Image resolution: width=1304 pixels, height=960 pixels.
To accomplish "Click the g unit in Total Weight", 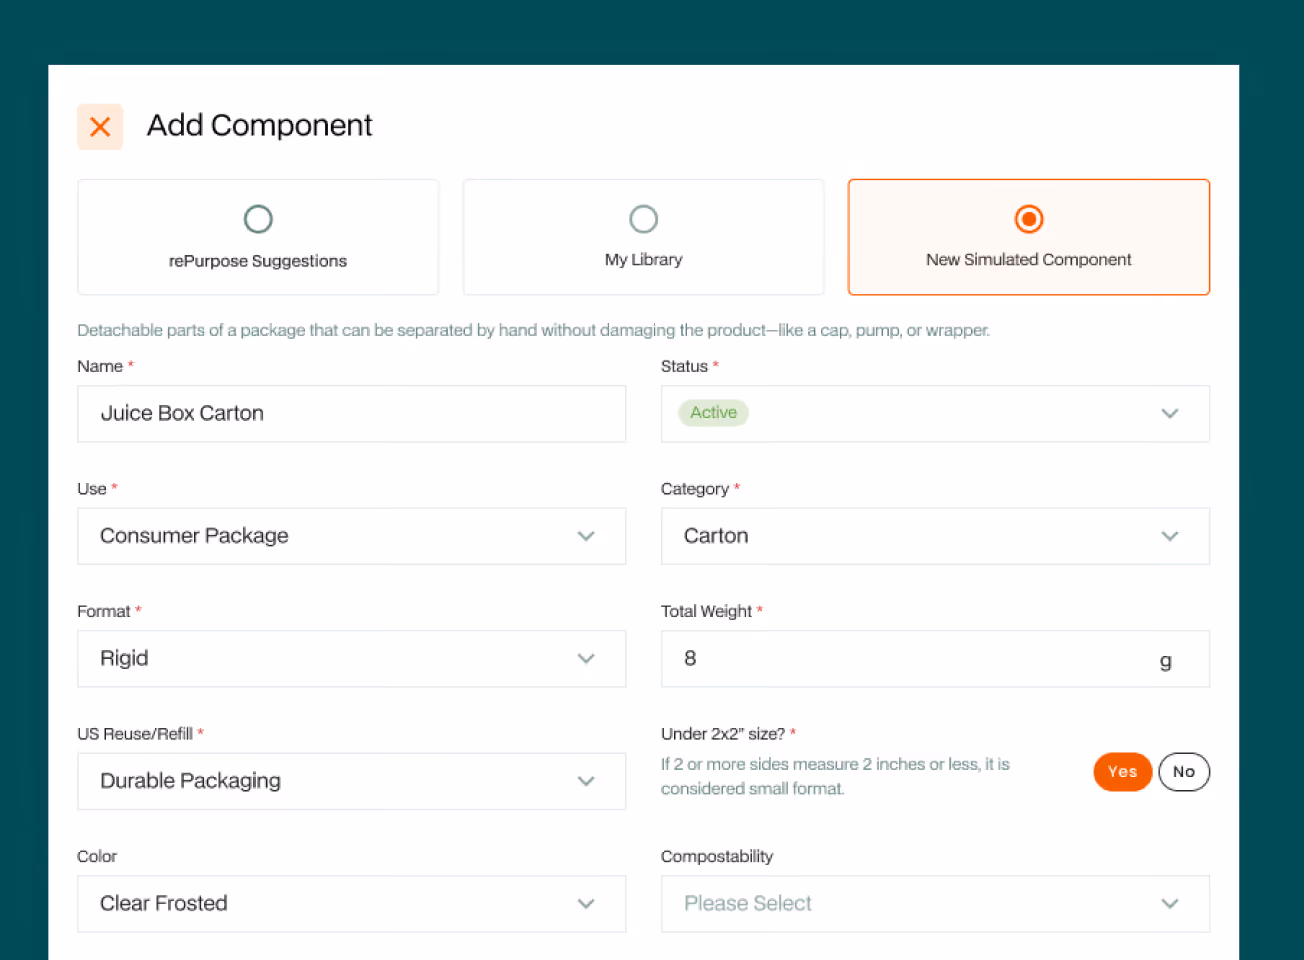I will (1165, 660).
